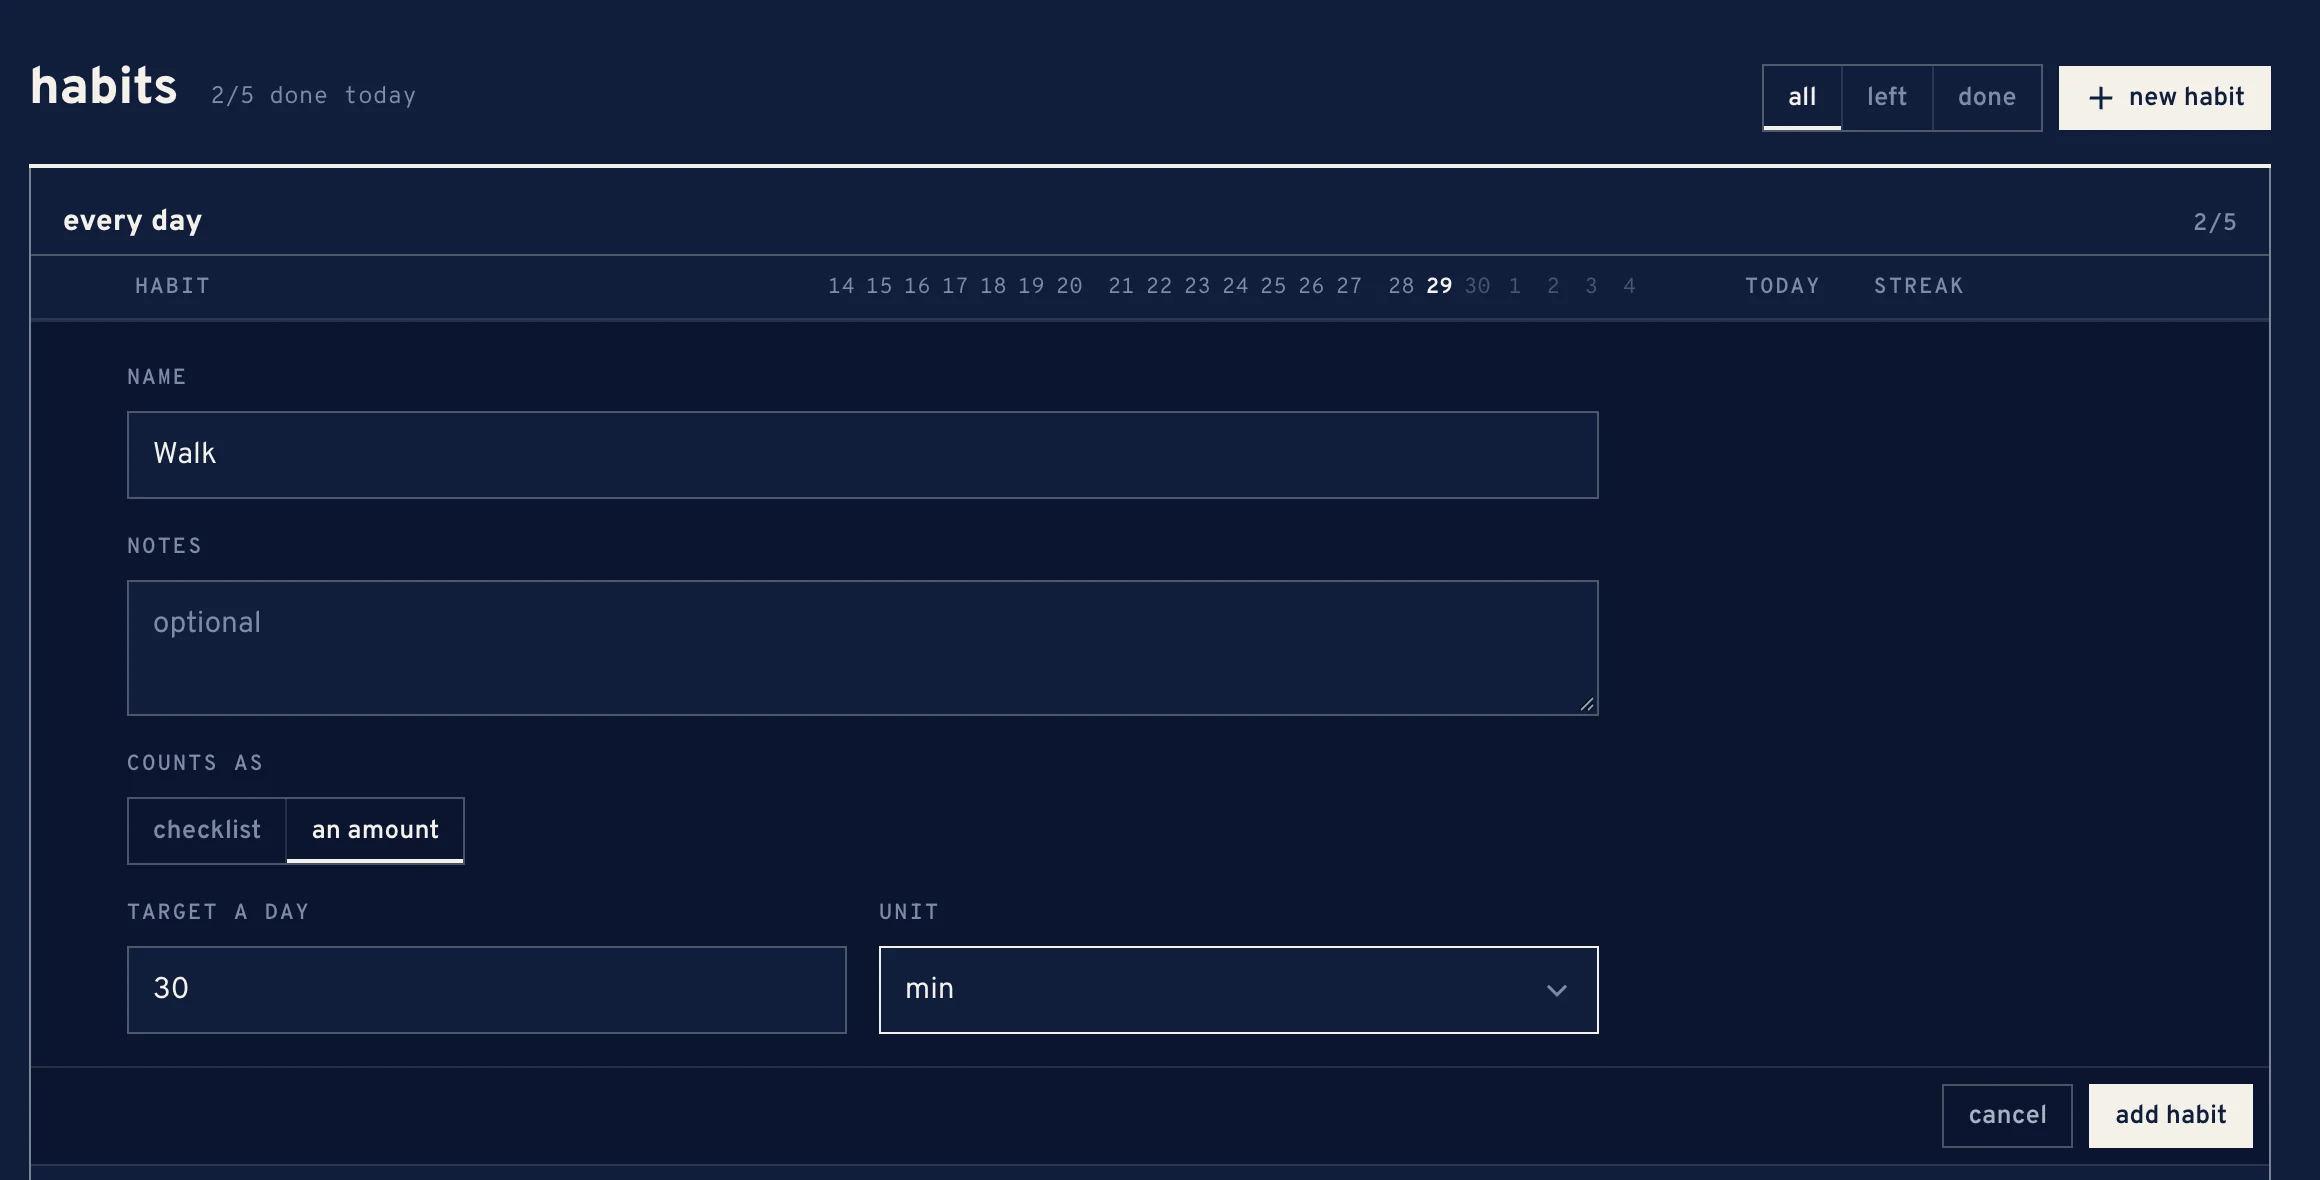Image resolution: width=2320 pixels, height=1180 pixels.
Task: Edit the Target a day value 30
Action: coord(486,989)
